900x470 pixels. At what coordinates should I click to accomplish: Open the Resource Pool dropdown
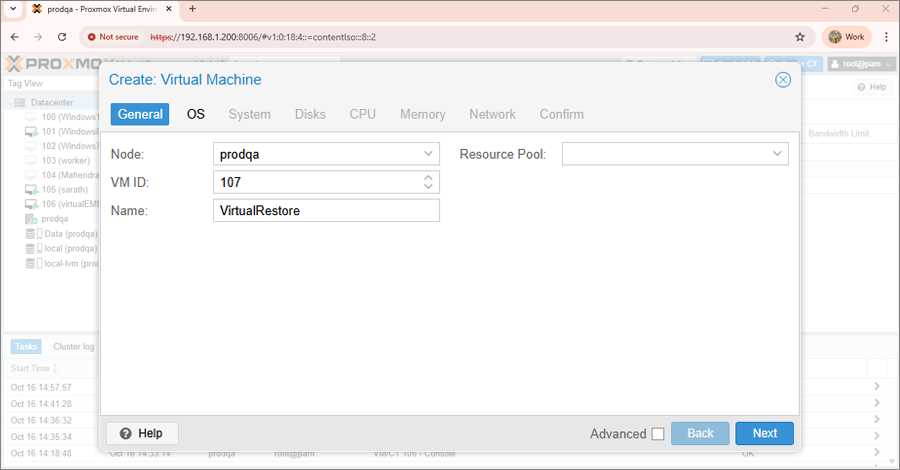(777, 154)
